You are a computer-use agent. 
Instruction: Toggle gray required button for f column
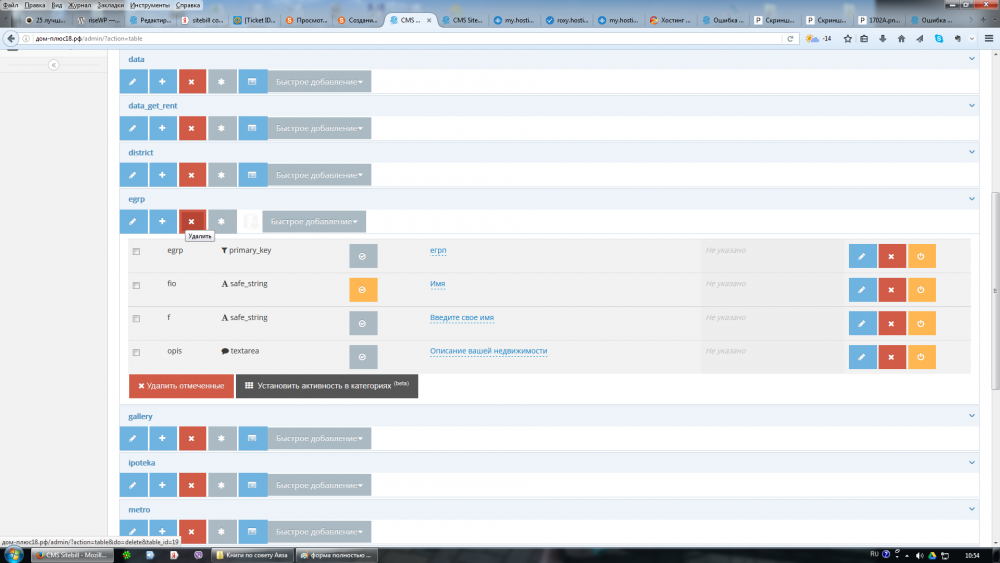pos(363,323)
